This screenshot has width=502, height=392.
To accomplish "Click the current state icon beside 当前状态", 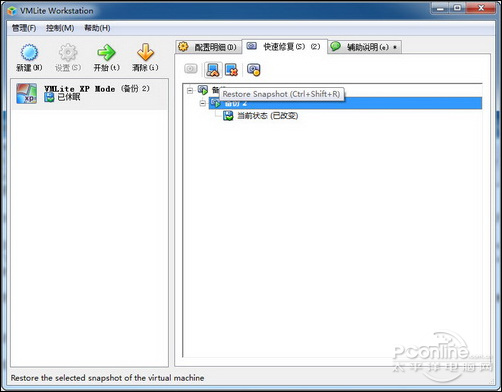I will 228,116.
